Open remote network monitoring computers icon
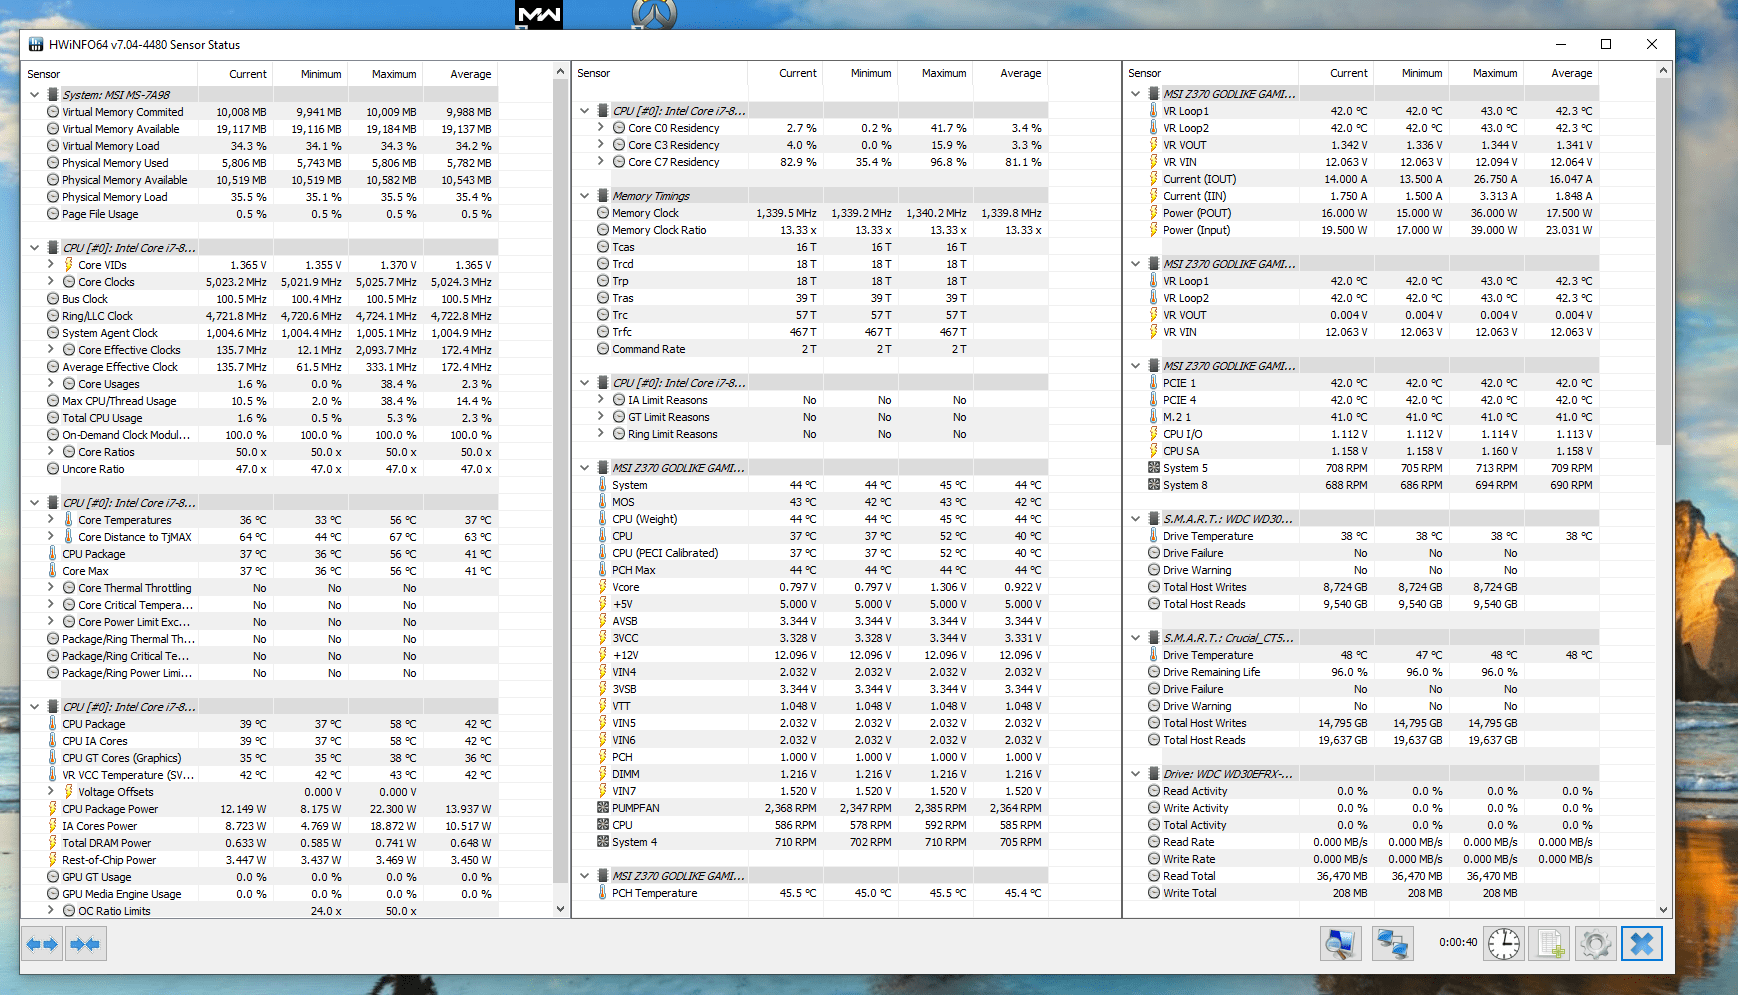Viewport: 1738px width, 995px height. 1393,944
